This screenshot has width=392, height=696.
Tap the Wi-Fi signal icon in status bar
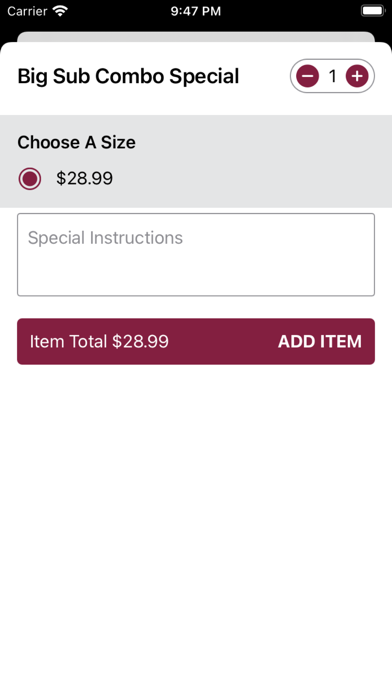tap(60, 11)
